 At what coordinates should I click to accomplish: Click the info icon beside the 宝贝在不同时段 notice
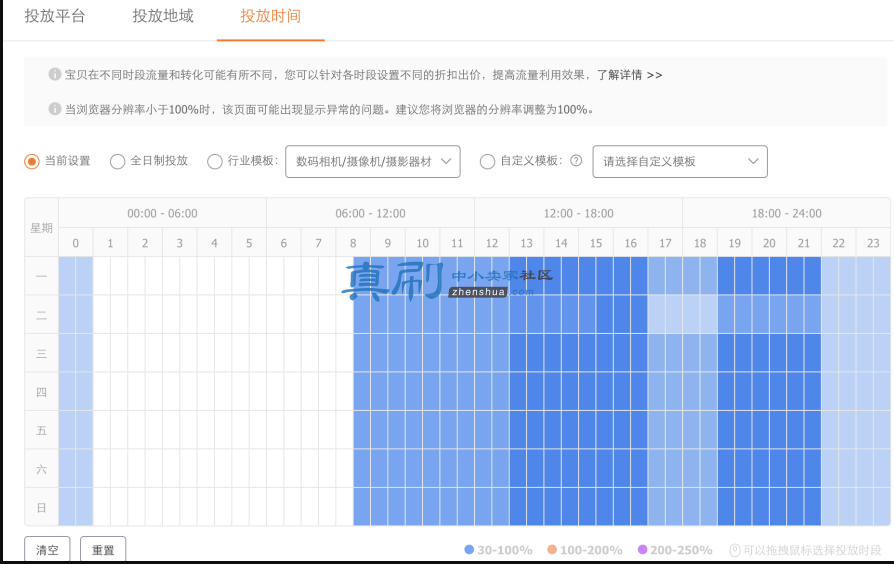pos(55,75)
